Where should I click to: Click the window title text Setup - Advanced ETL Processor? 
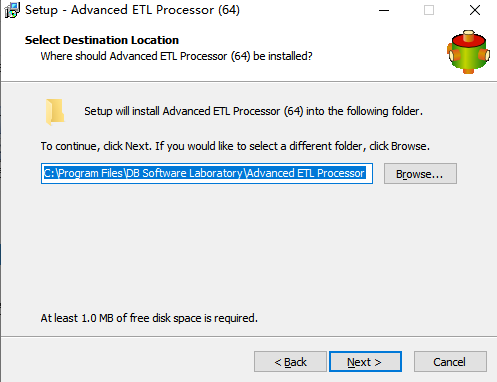[132, 10]
